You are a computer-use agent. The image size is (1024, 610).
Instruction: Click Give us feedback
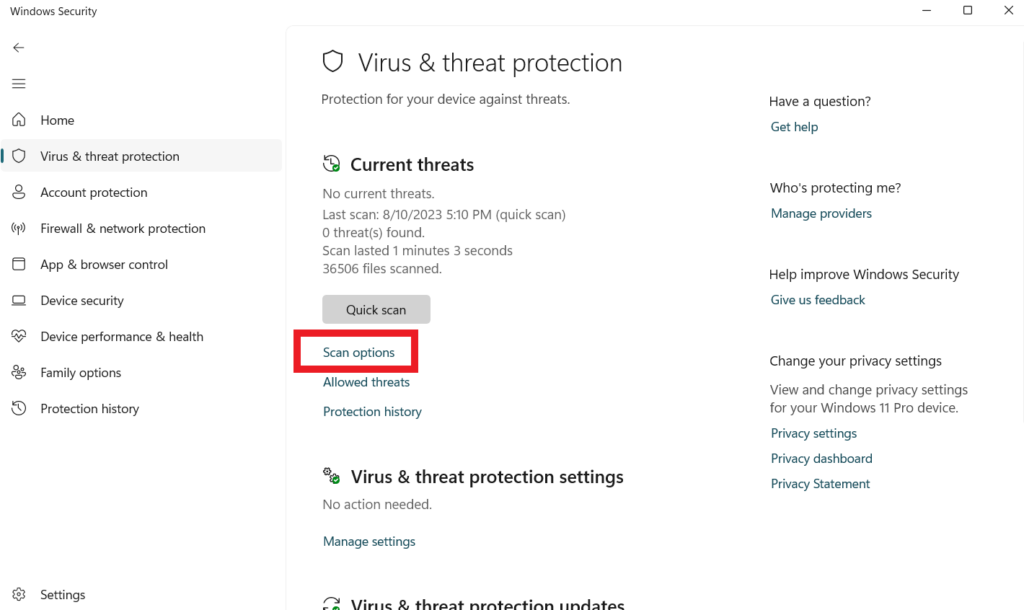tap(817, 299)
